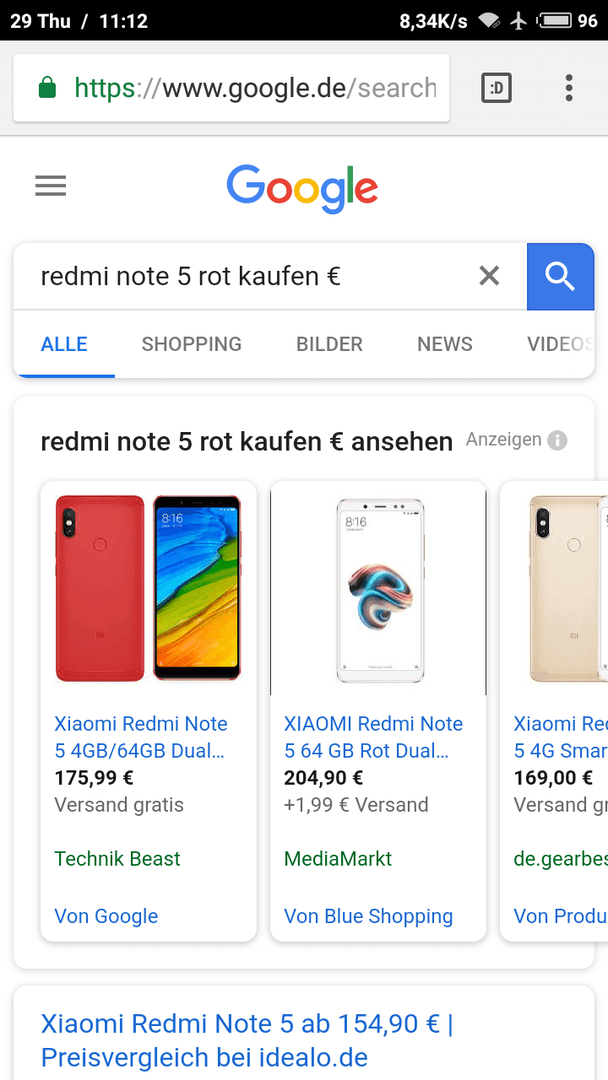608x1080 pixels.
Task: Tap the Anzeigen info icon
Action: (x=557, y=440)
